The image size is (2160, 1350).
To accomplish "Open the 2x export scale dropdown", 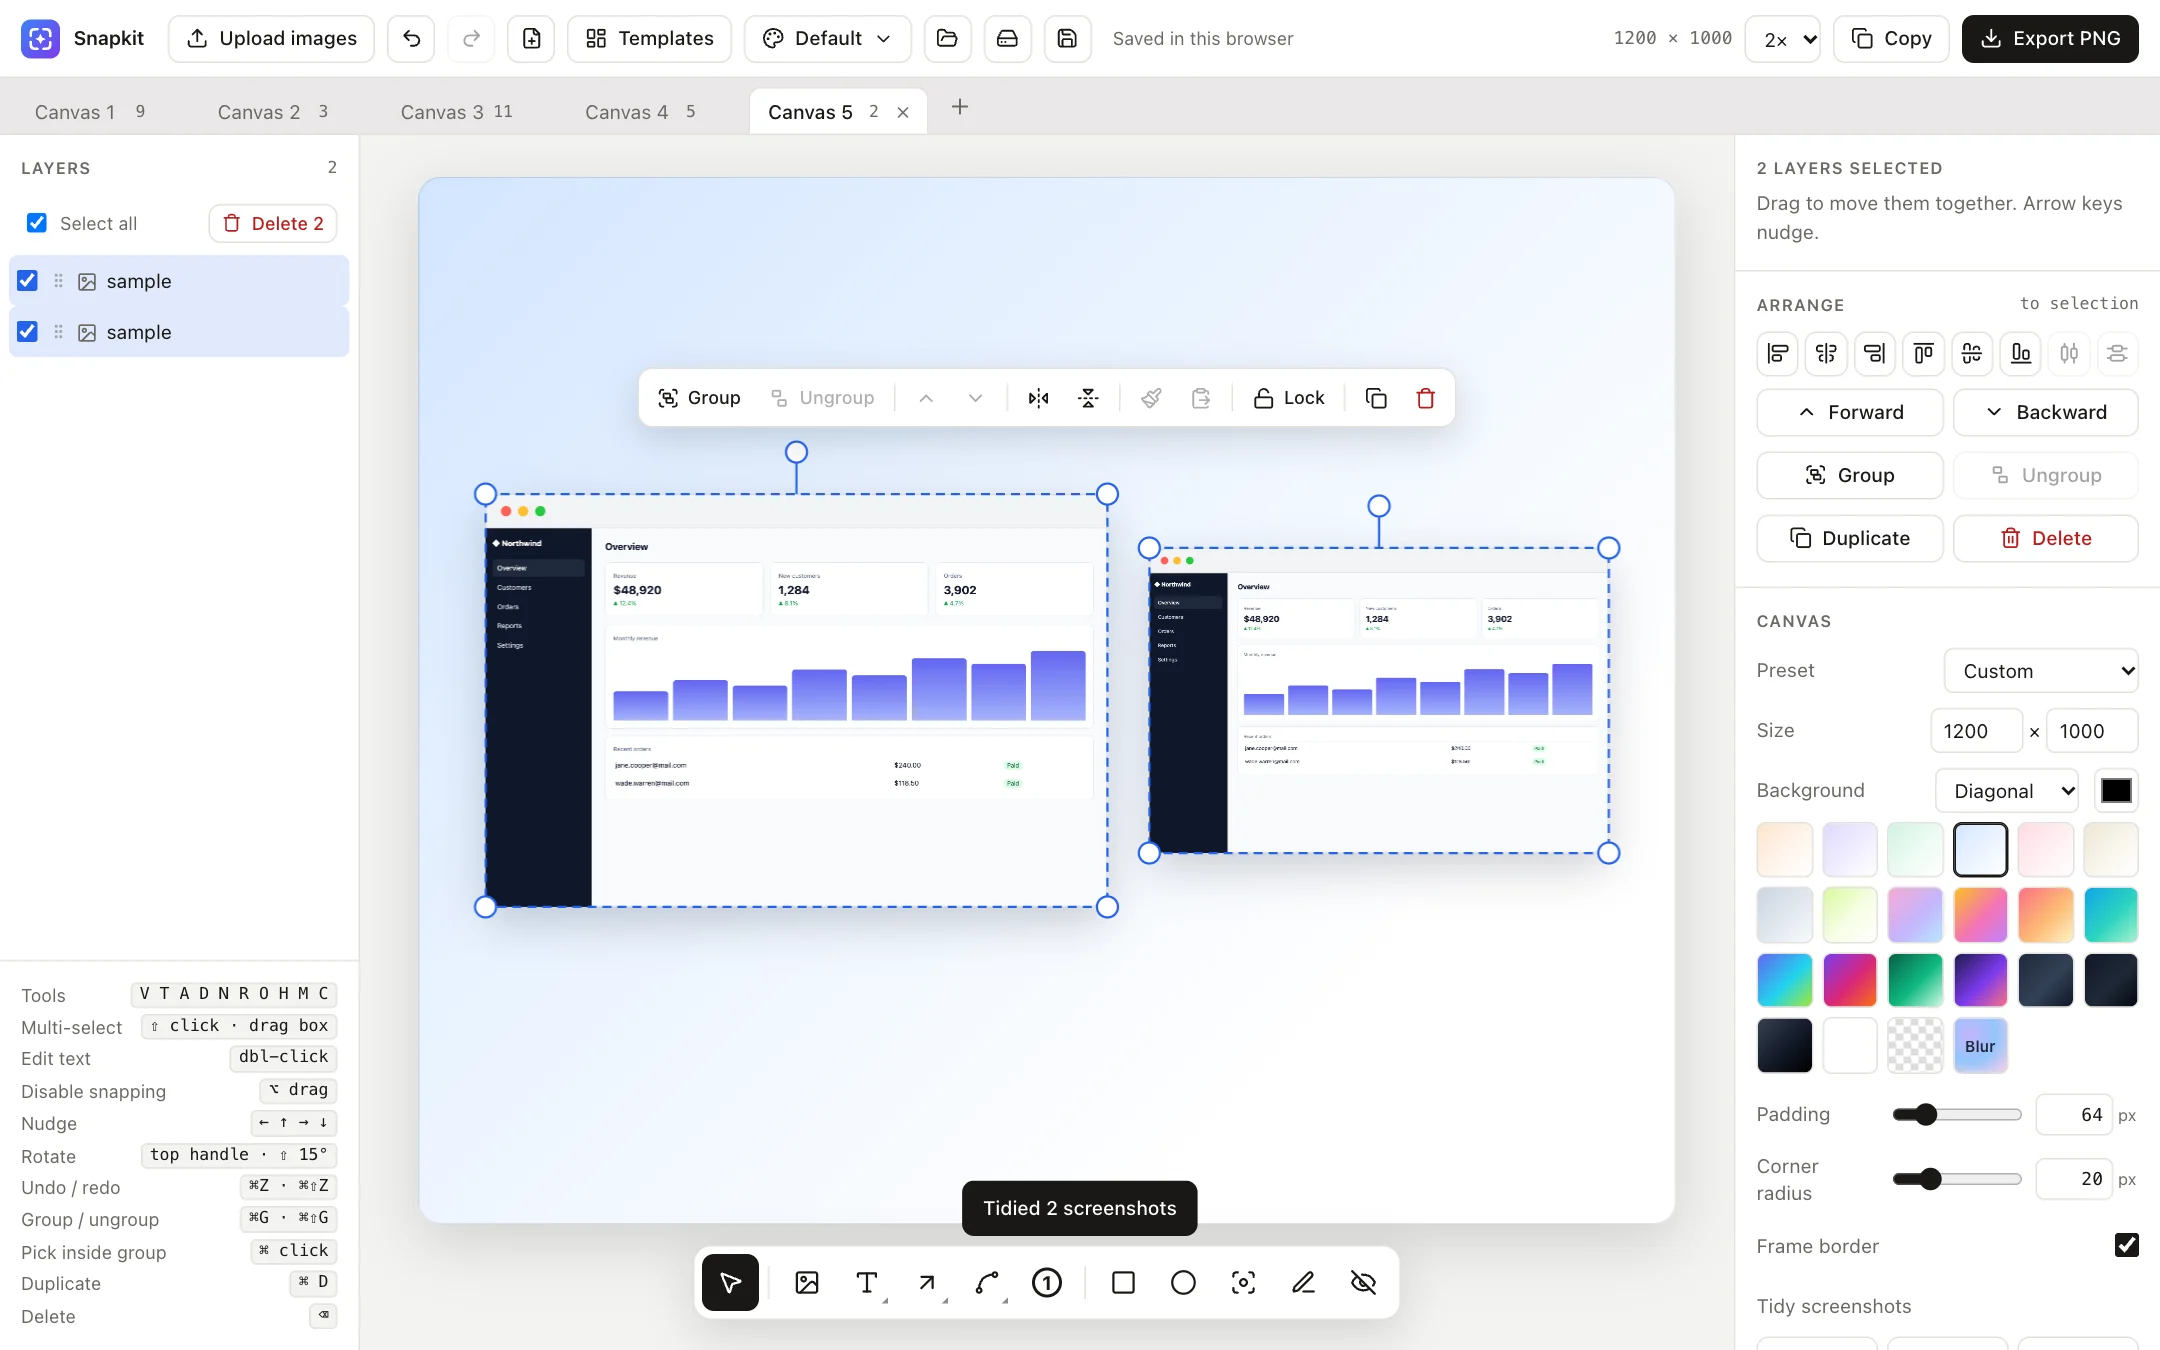I will (x=1782, y=39).
